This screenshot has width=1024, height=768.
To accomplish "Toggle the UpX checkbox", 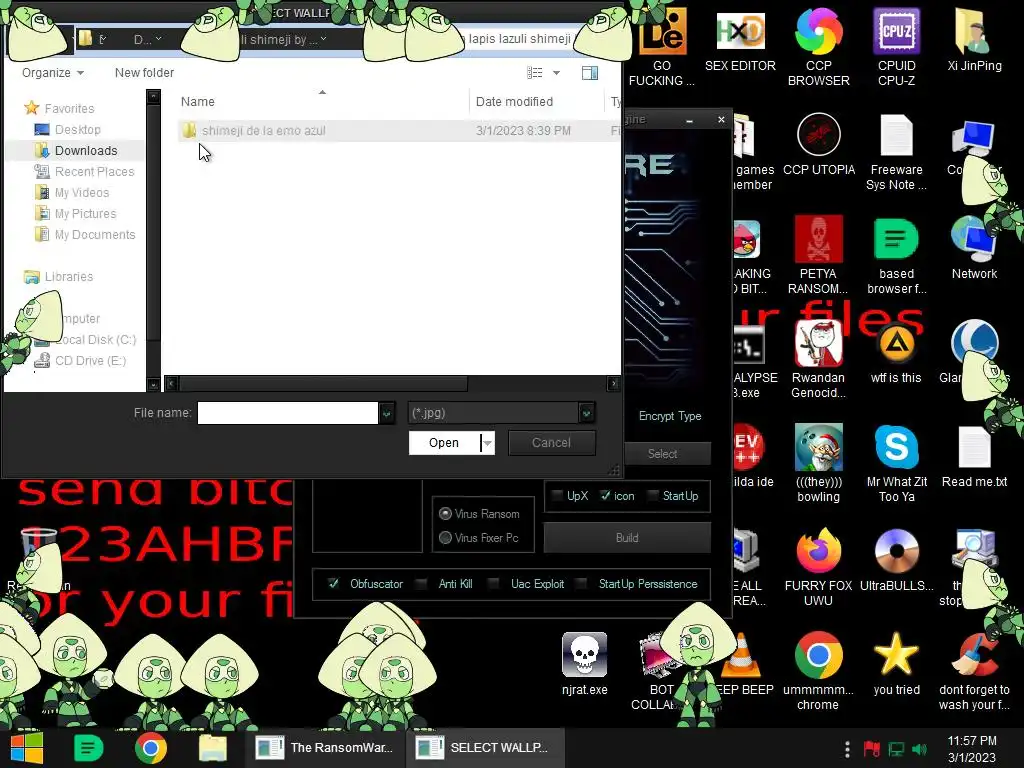I will (557, 496).
